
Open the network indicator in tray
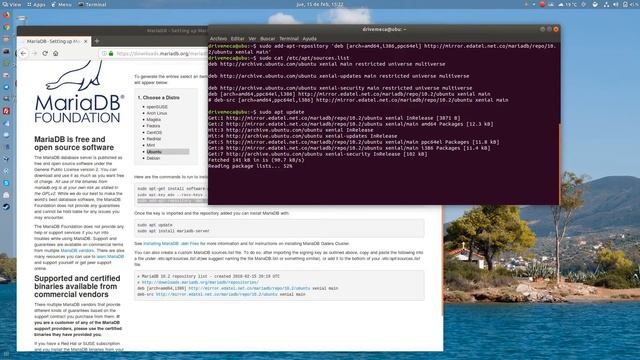tap(606, 4)
